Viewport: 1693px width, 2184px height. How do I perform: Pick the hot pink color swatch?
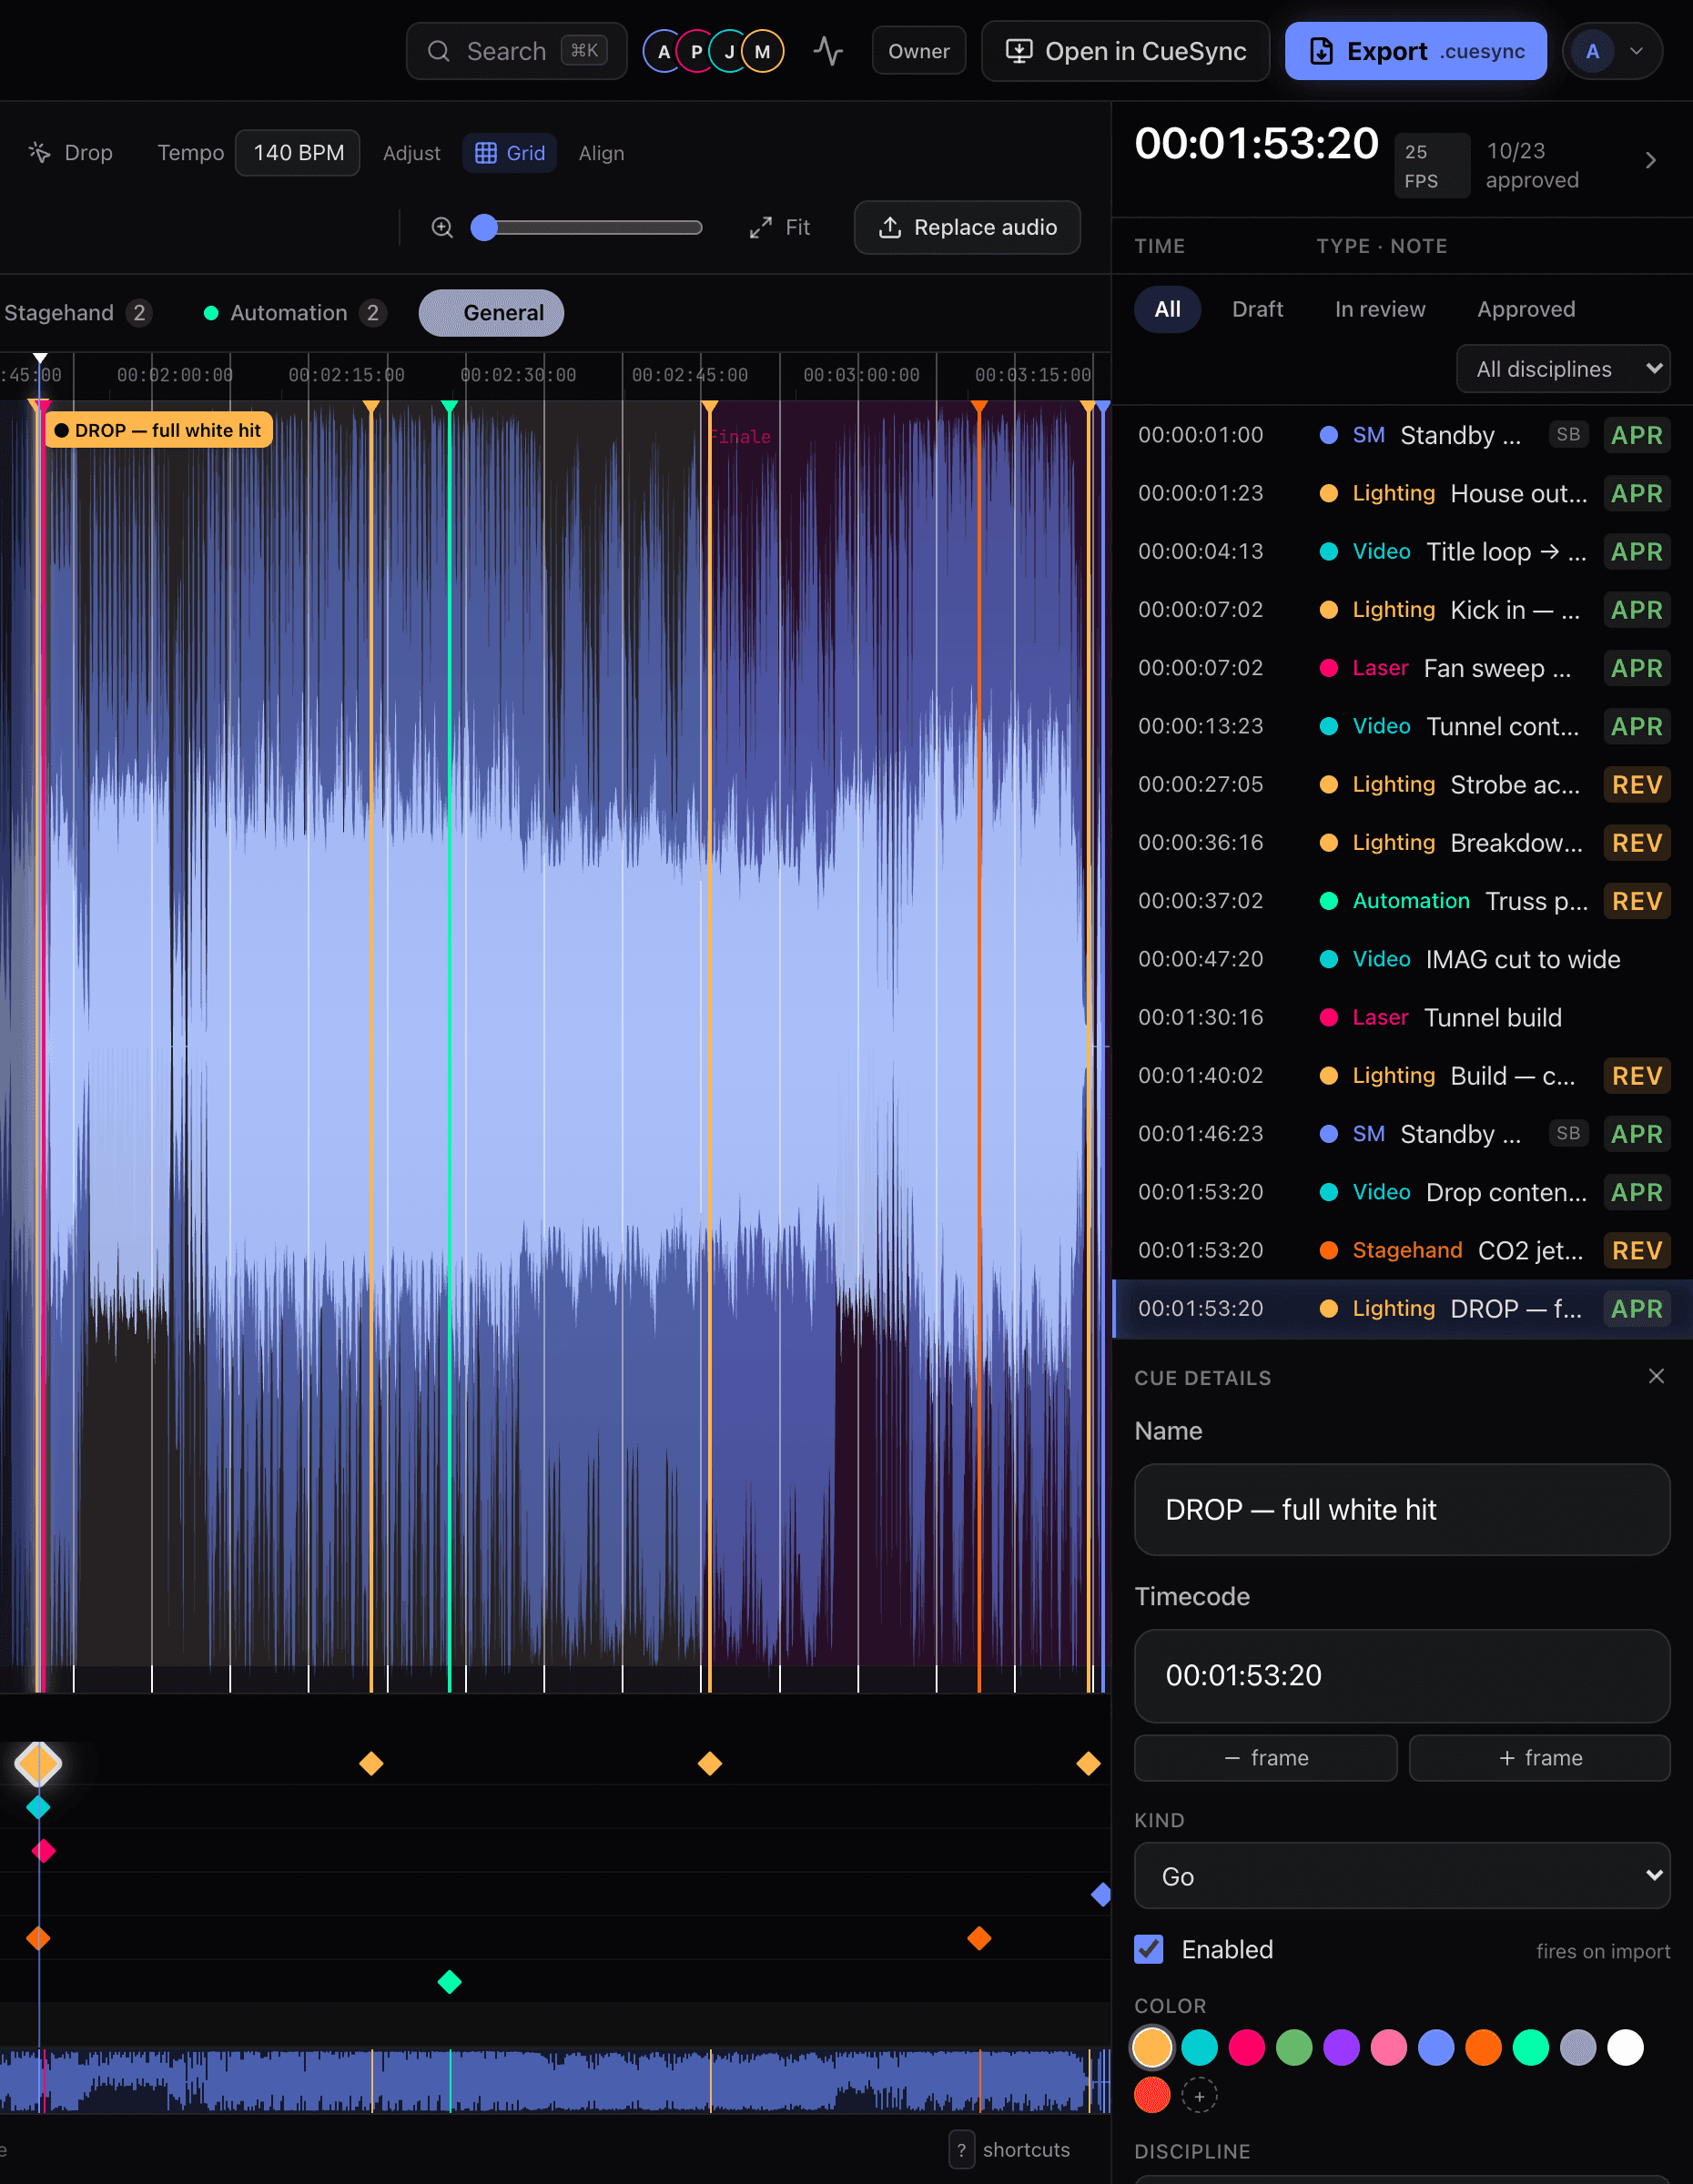[x=1246, y=2047]
